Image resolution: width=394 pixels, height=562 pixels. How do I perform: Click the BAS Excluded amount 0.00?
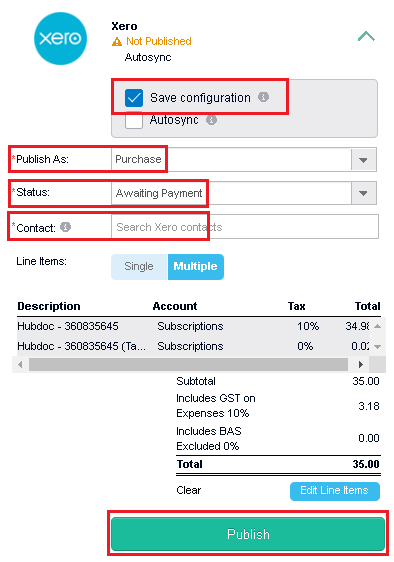[x=369, y=438]
